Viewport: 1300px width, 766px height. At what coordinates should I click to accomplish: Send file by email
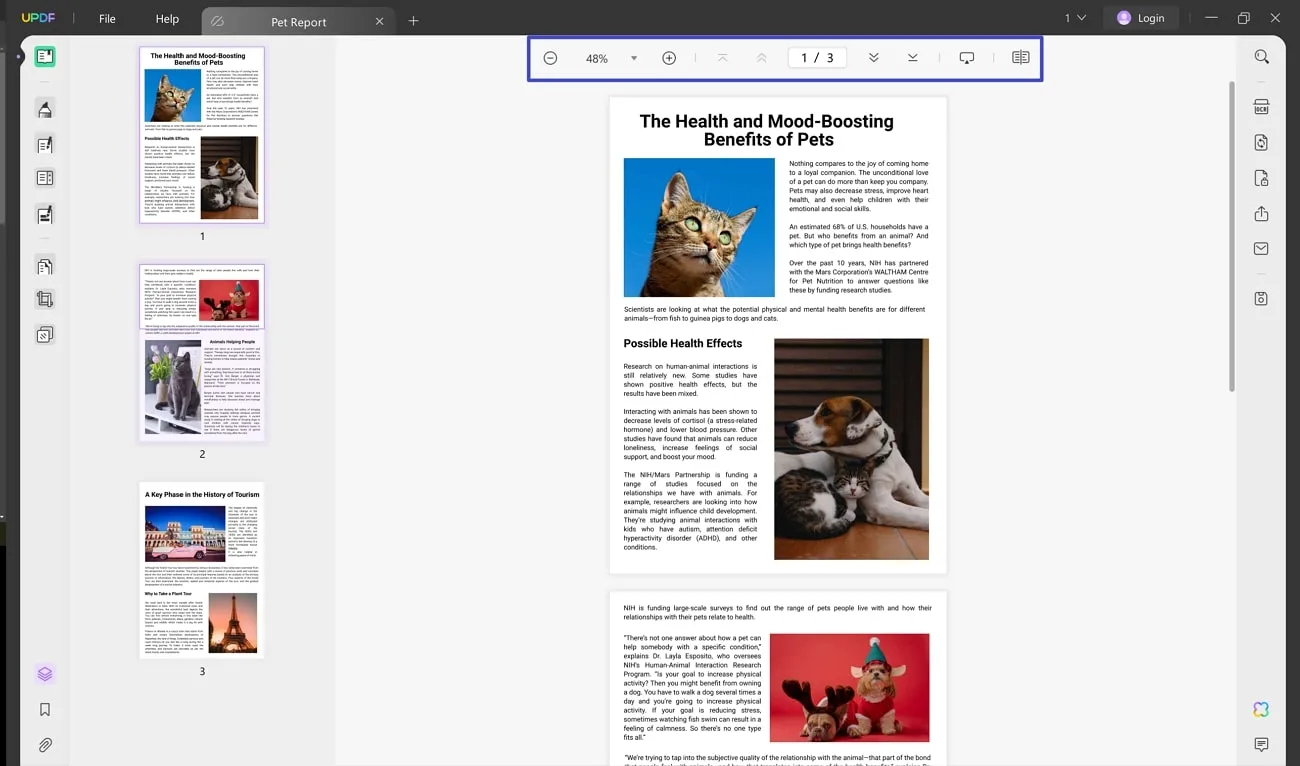tap(1262, 249)
